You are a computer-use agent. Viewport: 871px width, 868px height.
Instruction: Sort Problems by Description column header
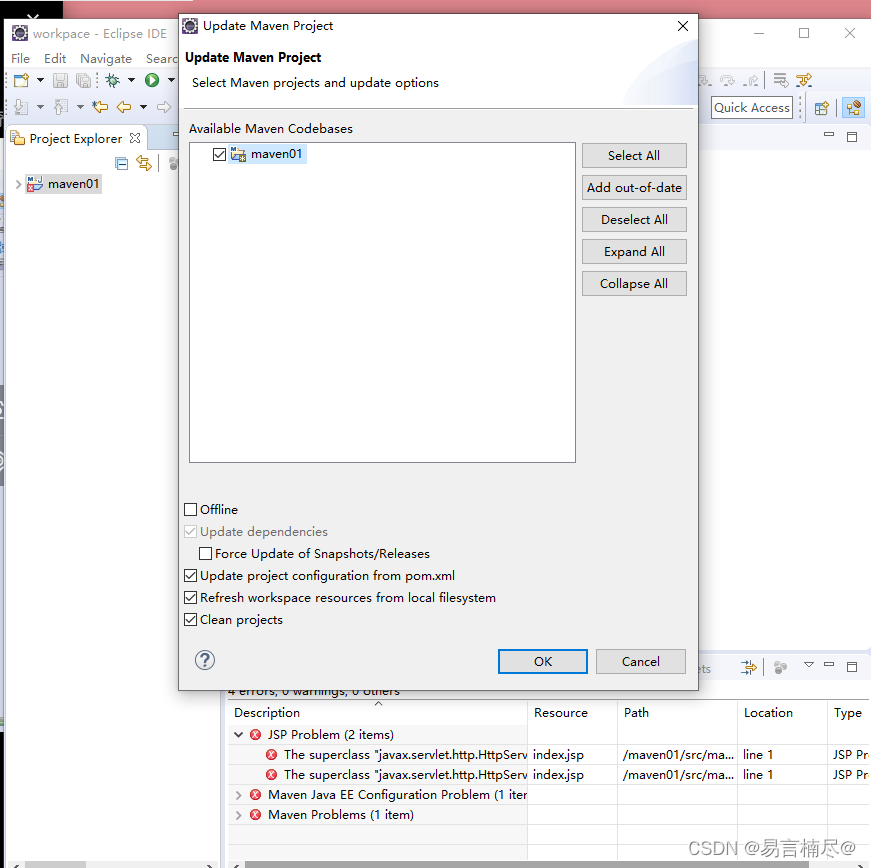(377, 713)
